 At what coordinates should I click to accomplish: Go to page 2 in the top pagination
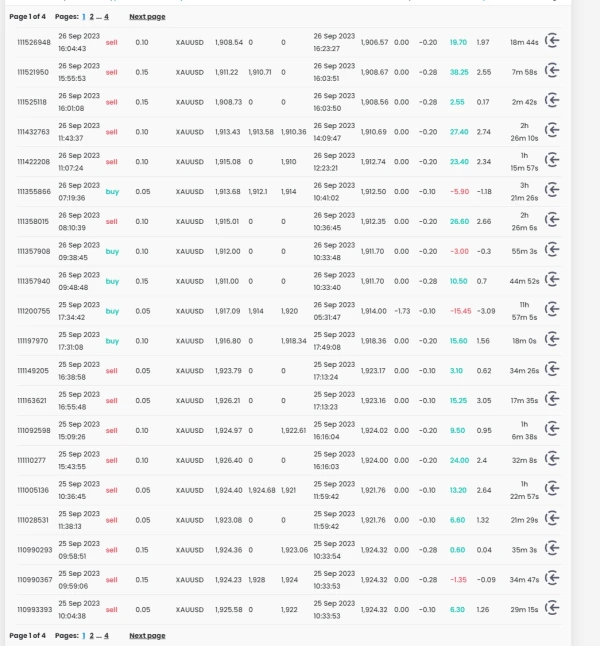92,17
